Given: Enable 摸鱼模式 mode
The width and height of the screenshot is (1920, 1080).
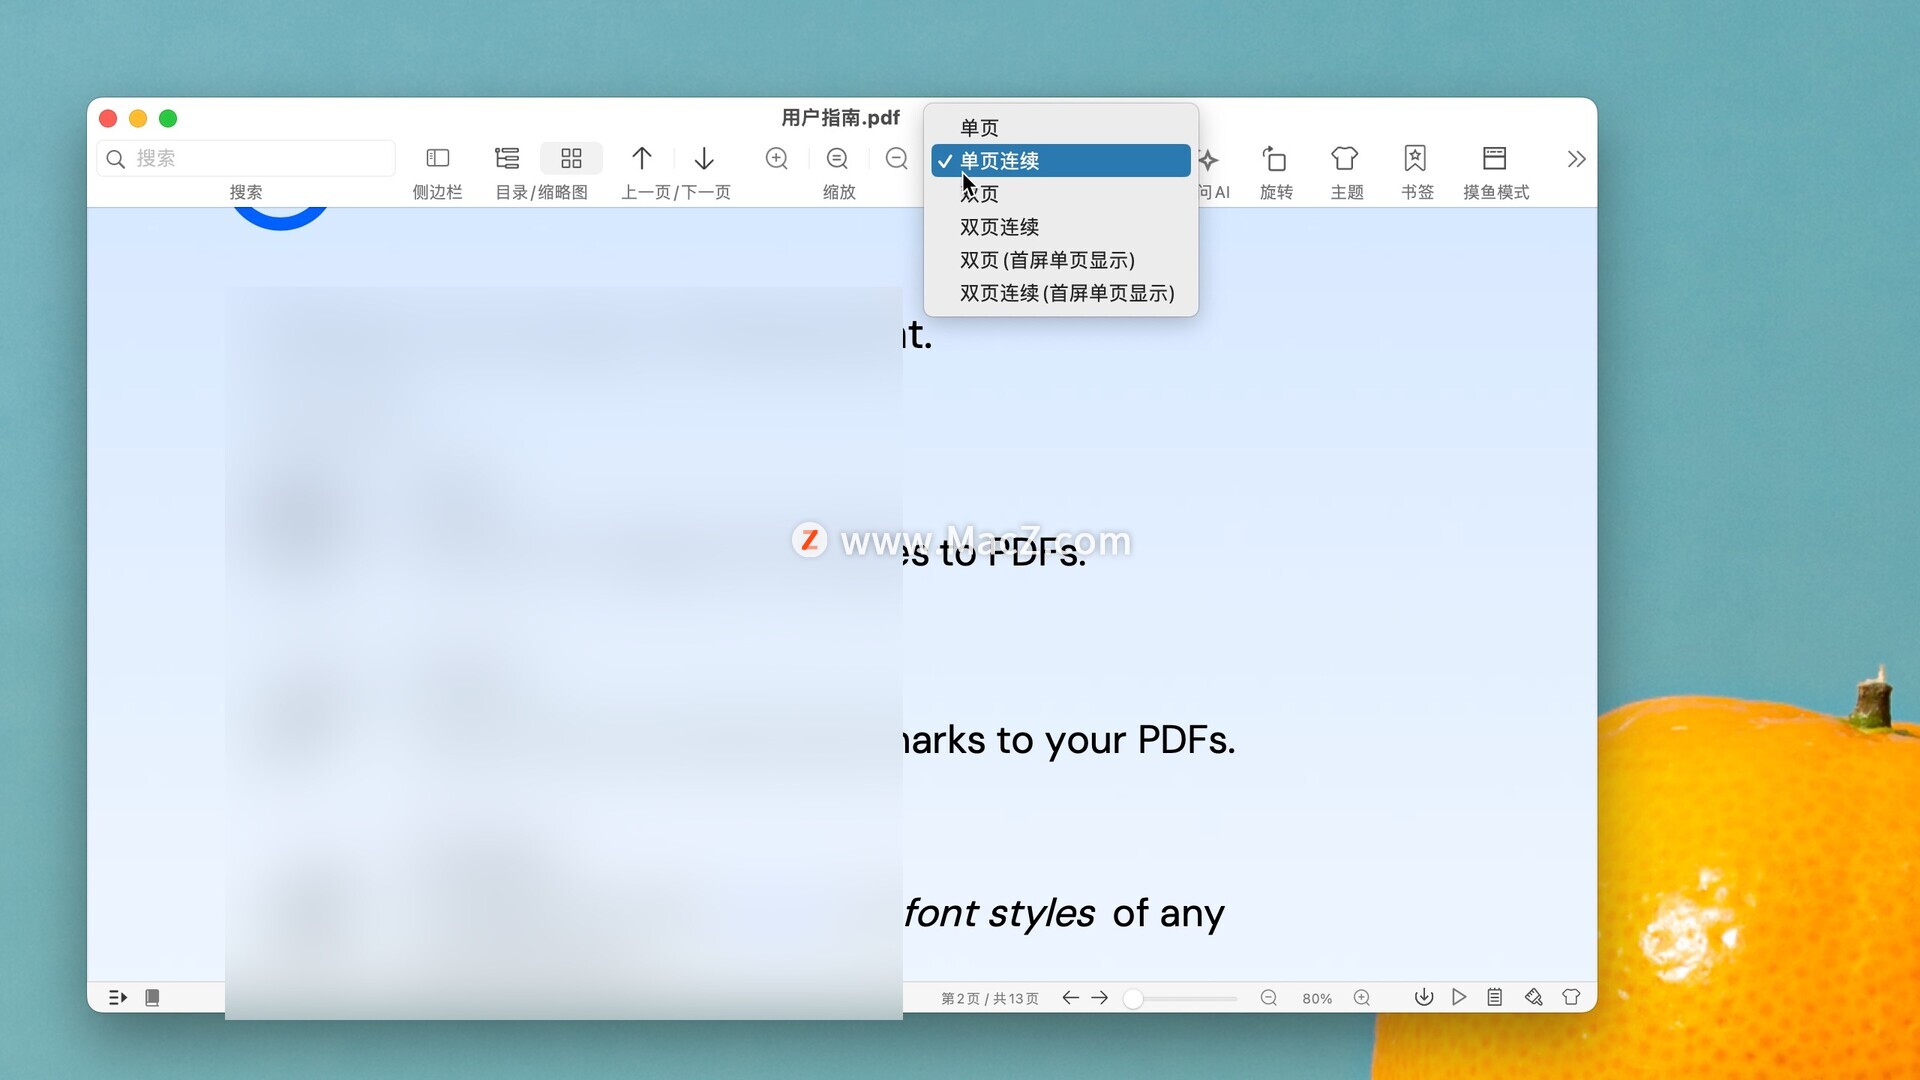Looking at the screenshot, I should (1495, 158).
